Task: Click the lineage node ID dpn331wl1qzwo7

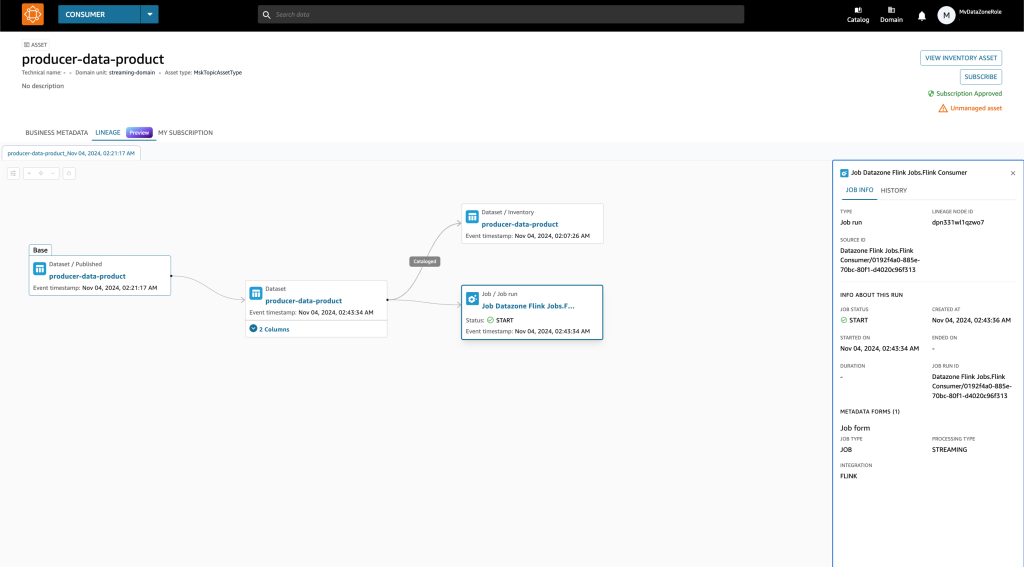Action: (957, 223)
